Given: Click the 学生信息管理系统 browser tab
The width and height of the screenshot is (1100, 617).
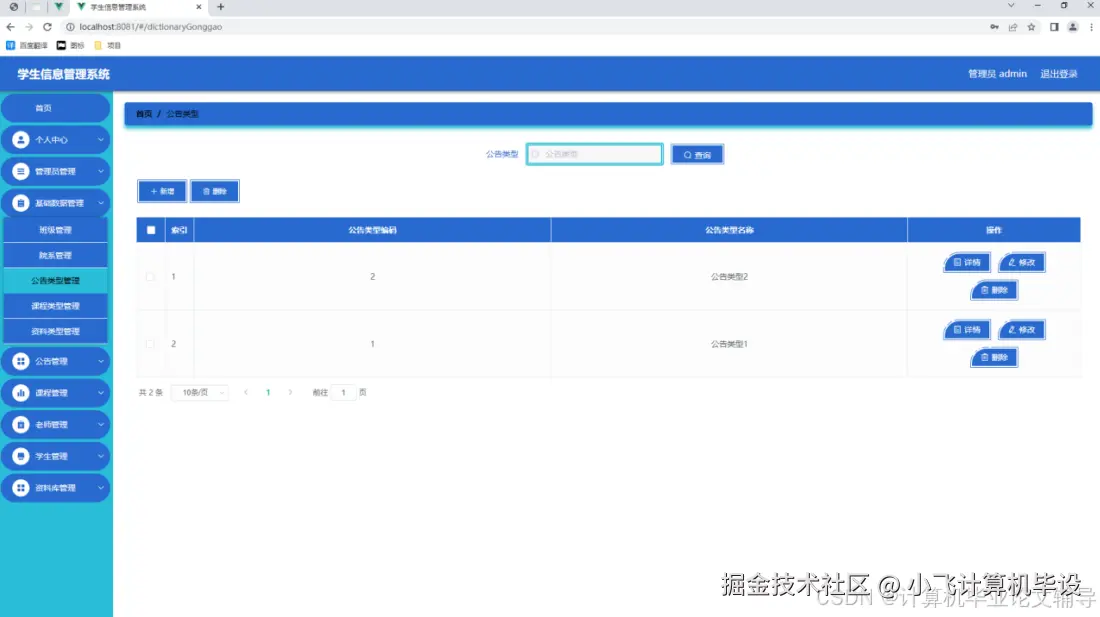Looking at the screenshot, I should 139,7.
